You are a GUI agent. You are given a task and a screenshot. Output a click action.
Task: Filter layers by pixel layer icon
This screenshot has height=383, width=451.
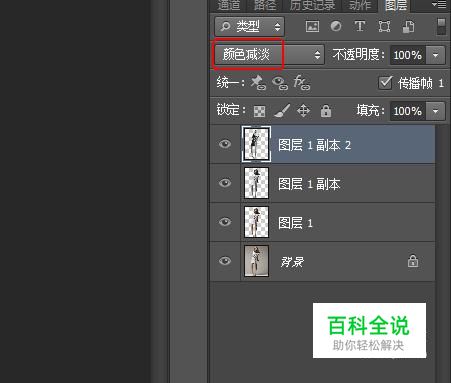(312, 26)
